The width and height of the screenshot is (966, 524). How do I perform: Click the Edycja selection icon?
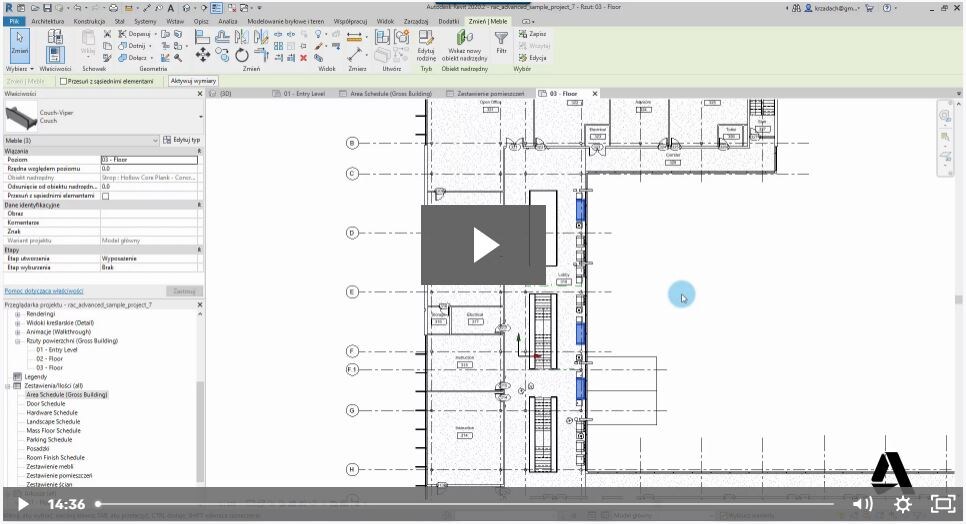[x=532, y=57]
